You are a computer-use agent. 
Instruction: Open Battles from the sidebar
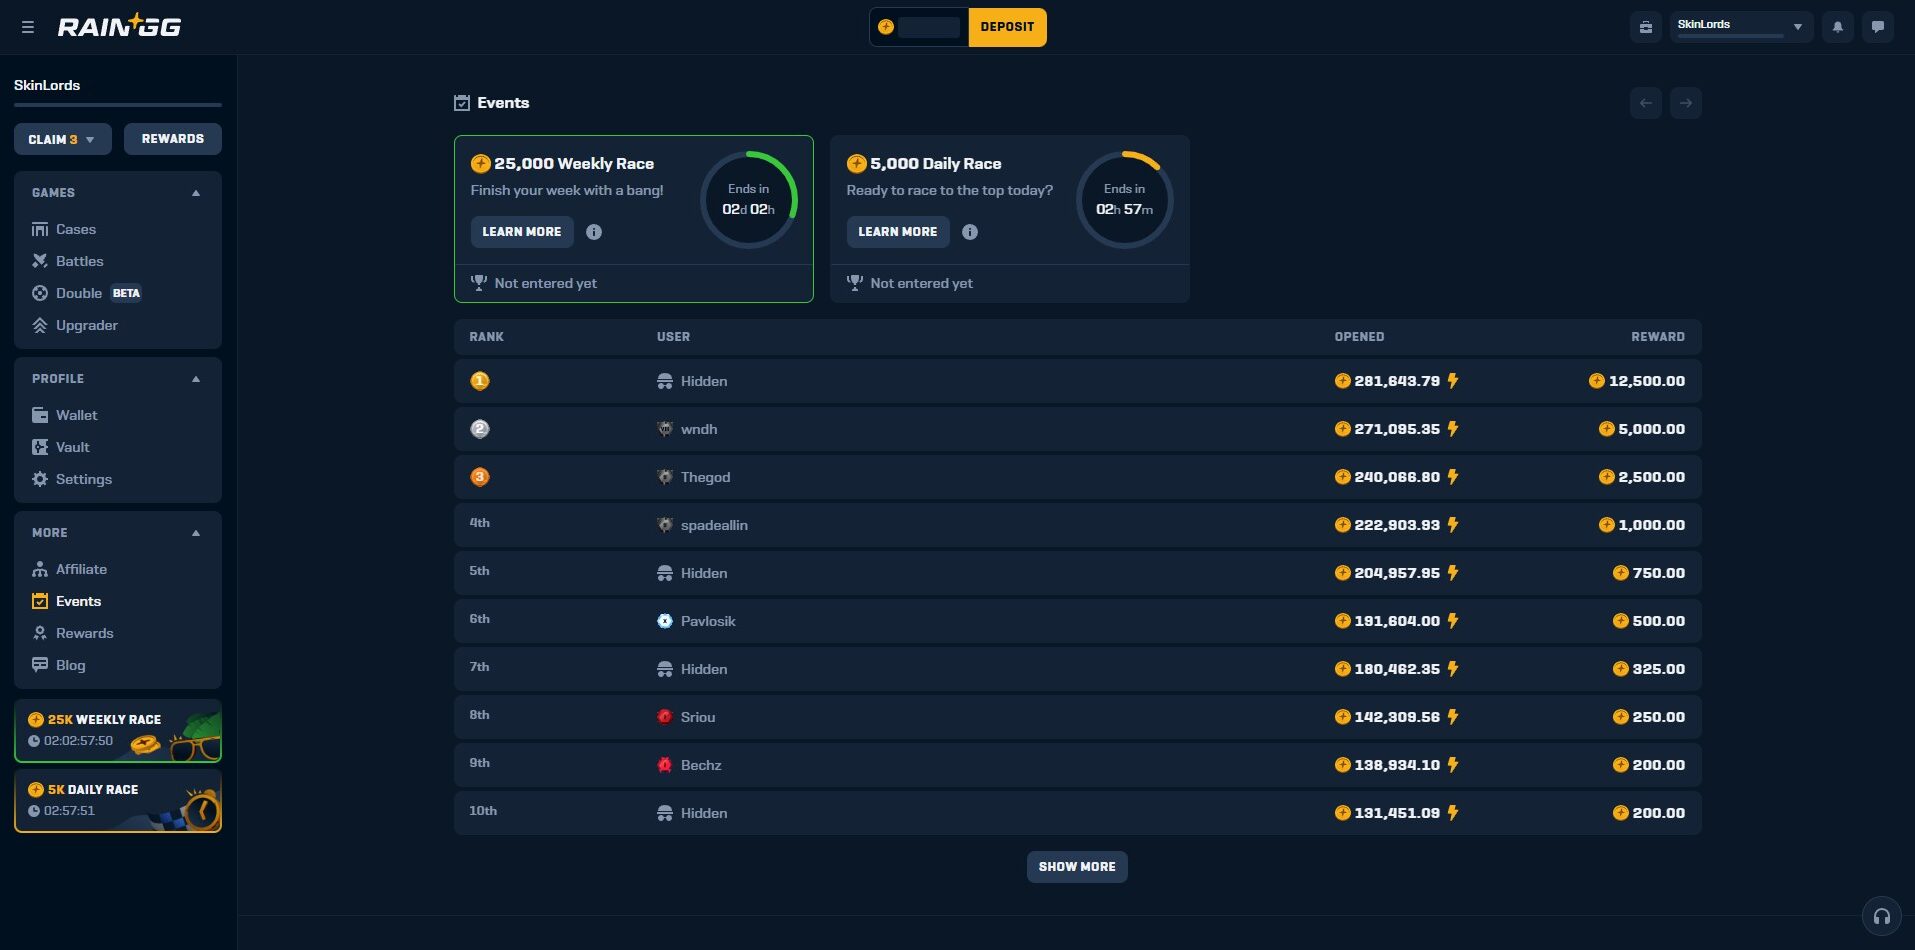point(80,261)
